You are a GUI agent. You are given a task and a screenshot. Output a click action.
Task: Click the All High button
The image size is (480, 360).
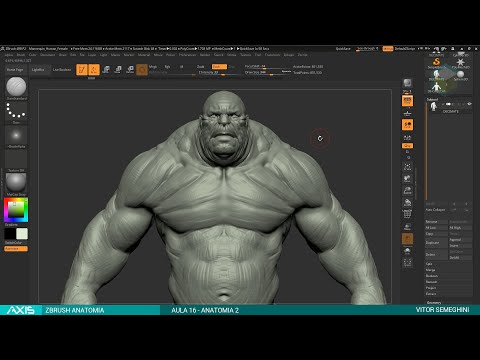460,228
